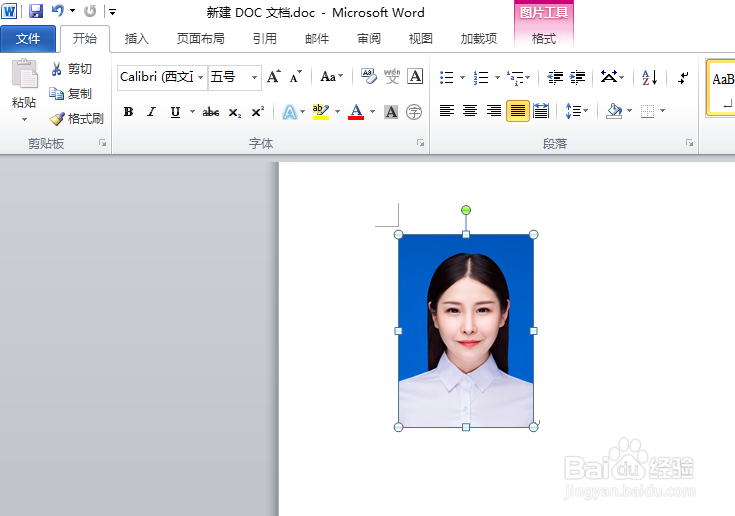
Task: Click the Borders icon
Action: [x=647, y=111]
